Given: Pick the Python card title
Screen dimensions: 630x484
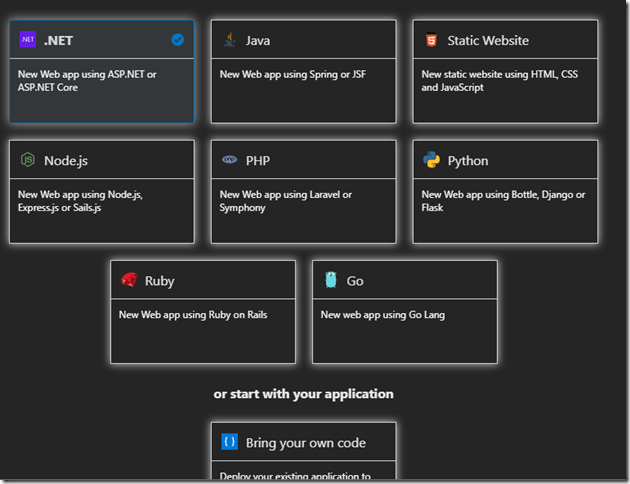Looking at the screenshot, I should coord(468,161).
